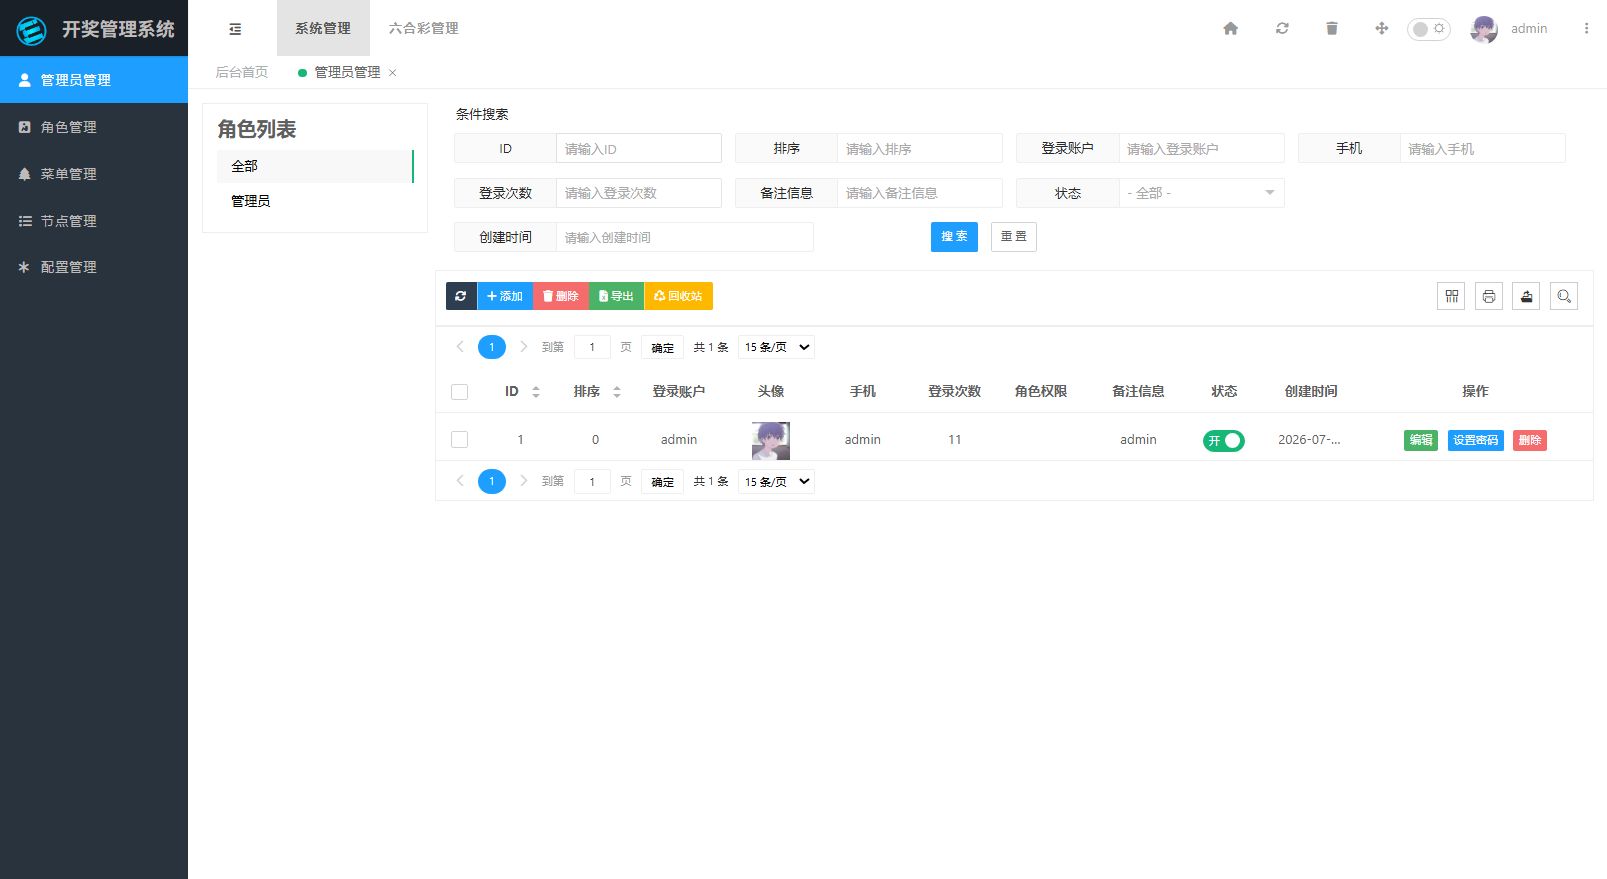Click 设置密码 for the admin row
The image size is (1607, 879).
[x=1476, y=440]
